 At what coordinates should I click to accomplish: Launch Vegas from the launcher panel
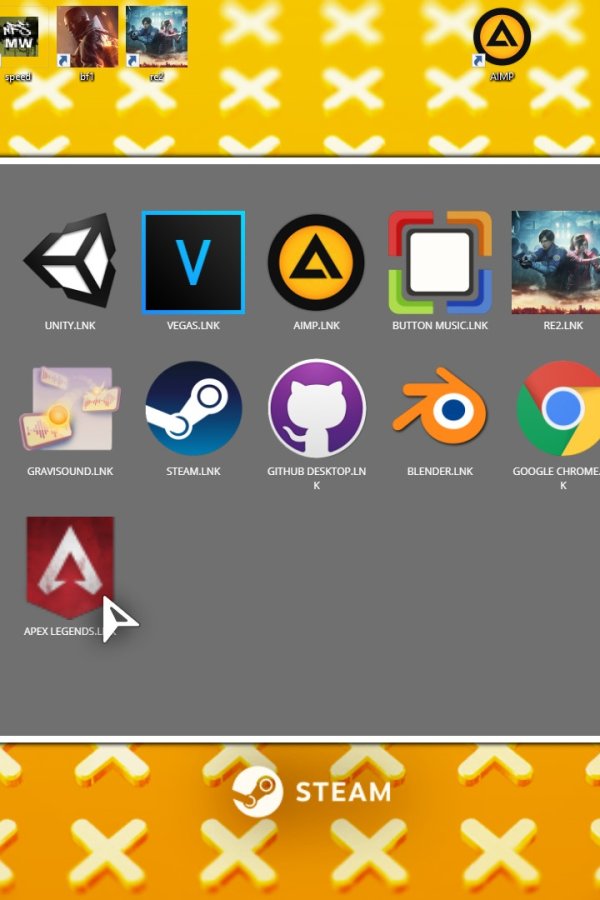point(193,262)
